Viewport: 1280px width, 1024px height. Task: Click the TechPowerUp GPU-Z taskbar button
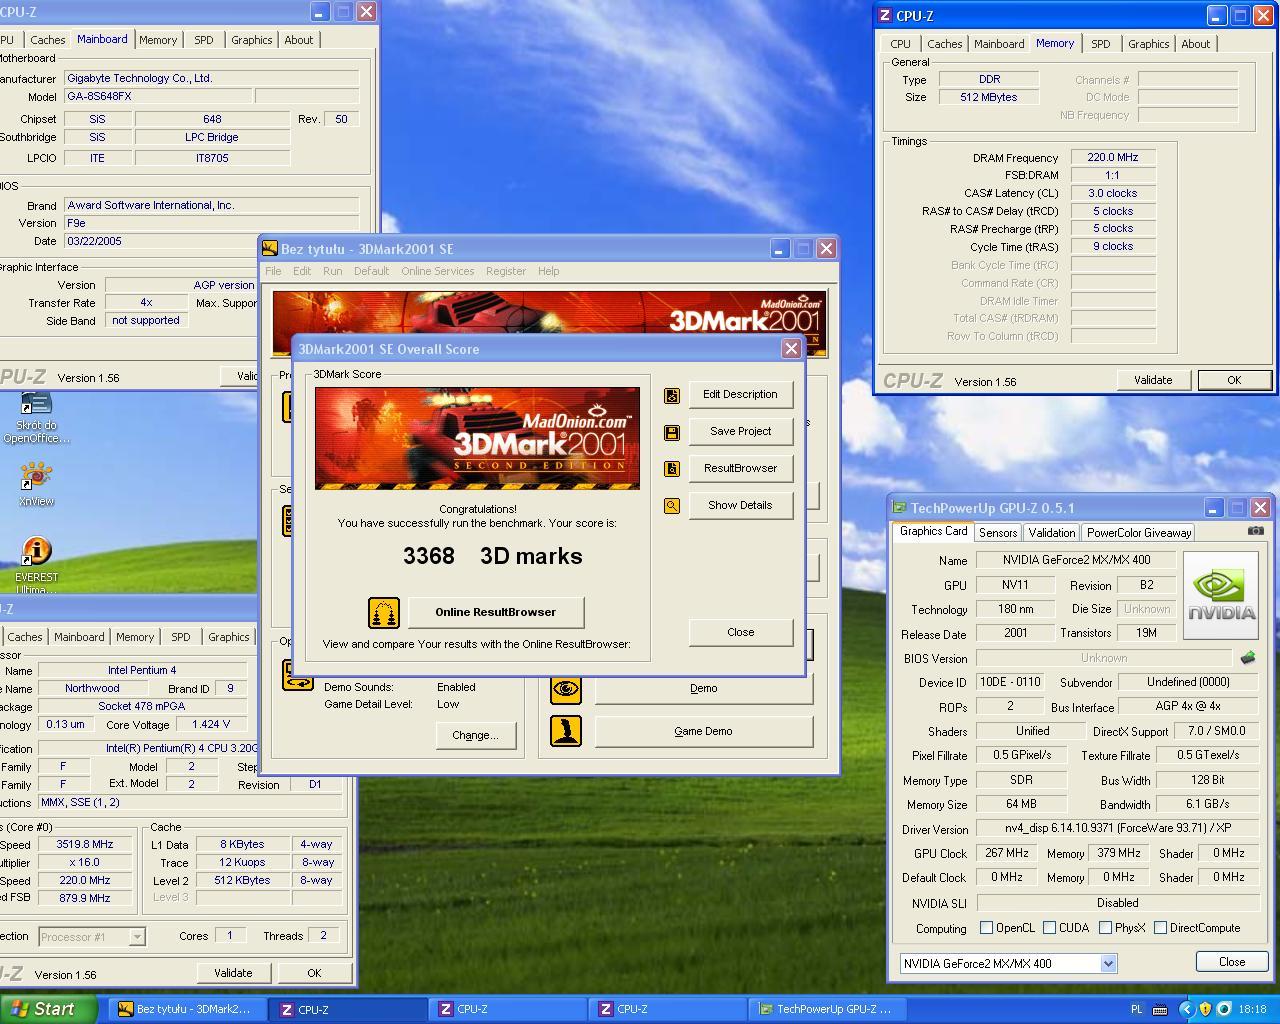coord(828,1009)
